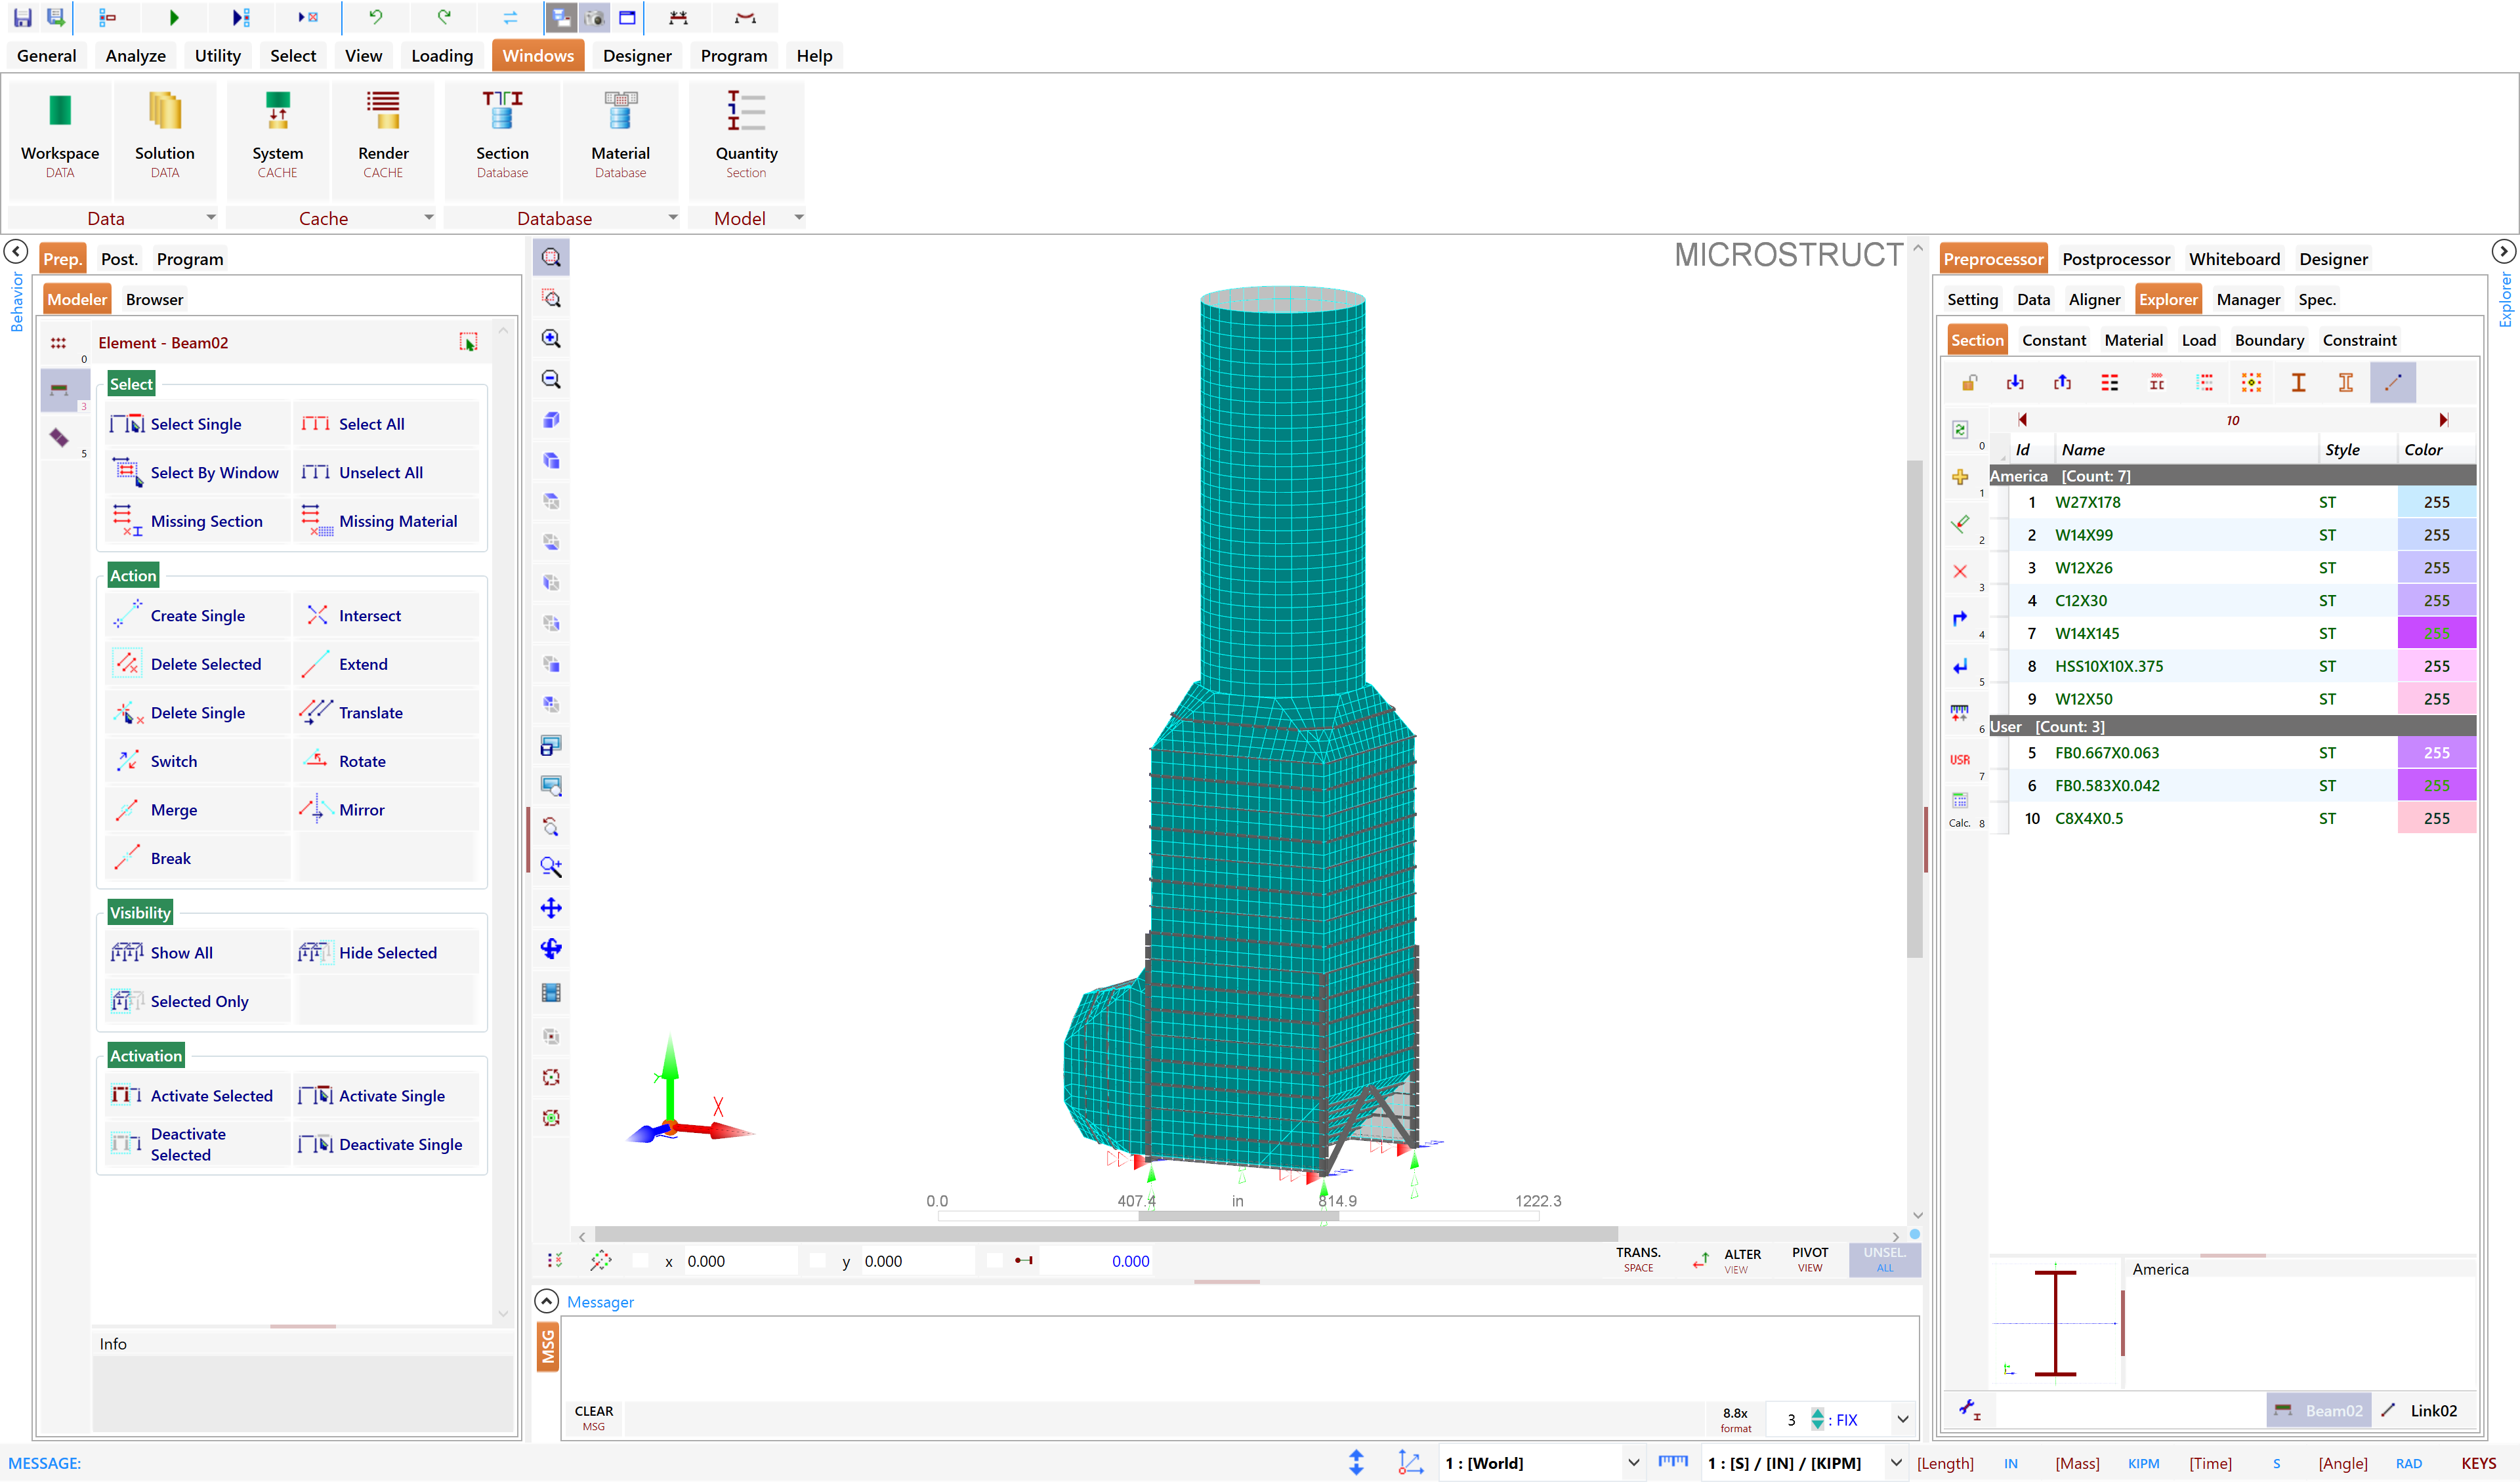Click the plate element icon in the left sidebar
Viewport: 2520px width, 1482px height.
click(x=59, y=437)
